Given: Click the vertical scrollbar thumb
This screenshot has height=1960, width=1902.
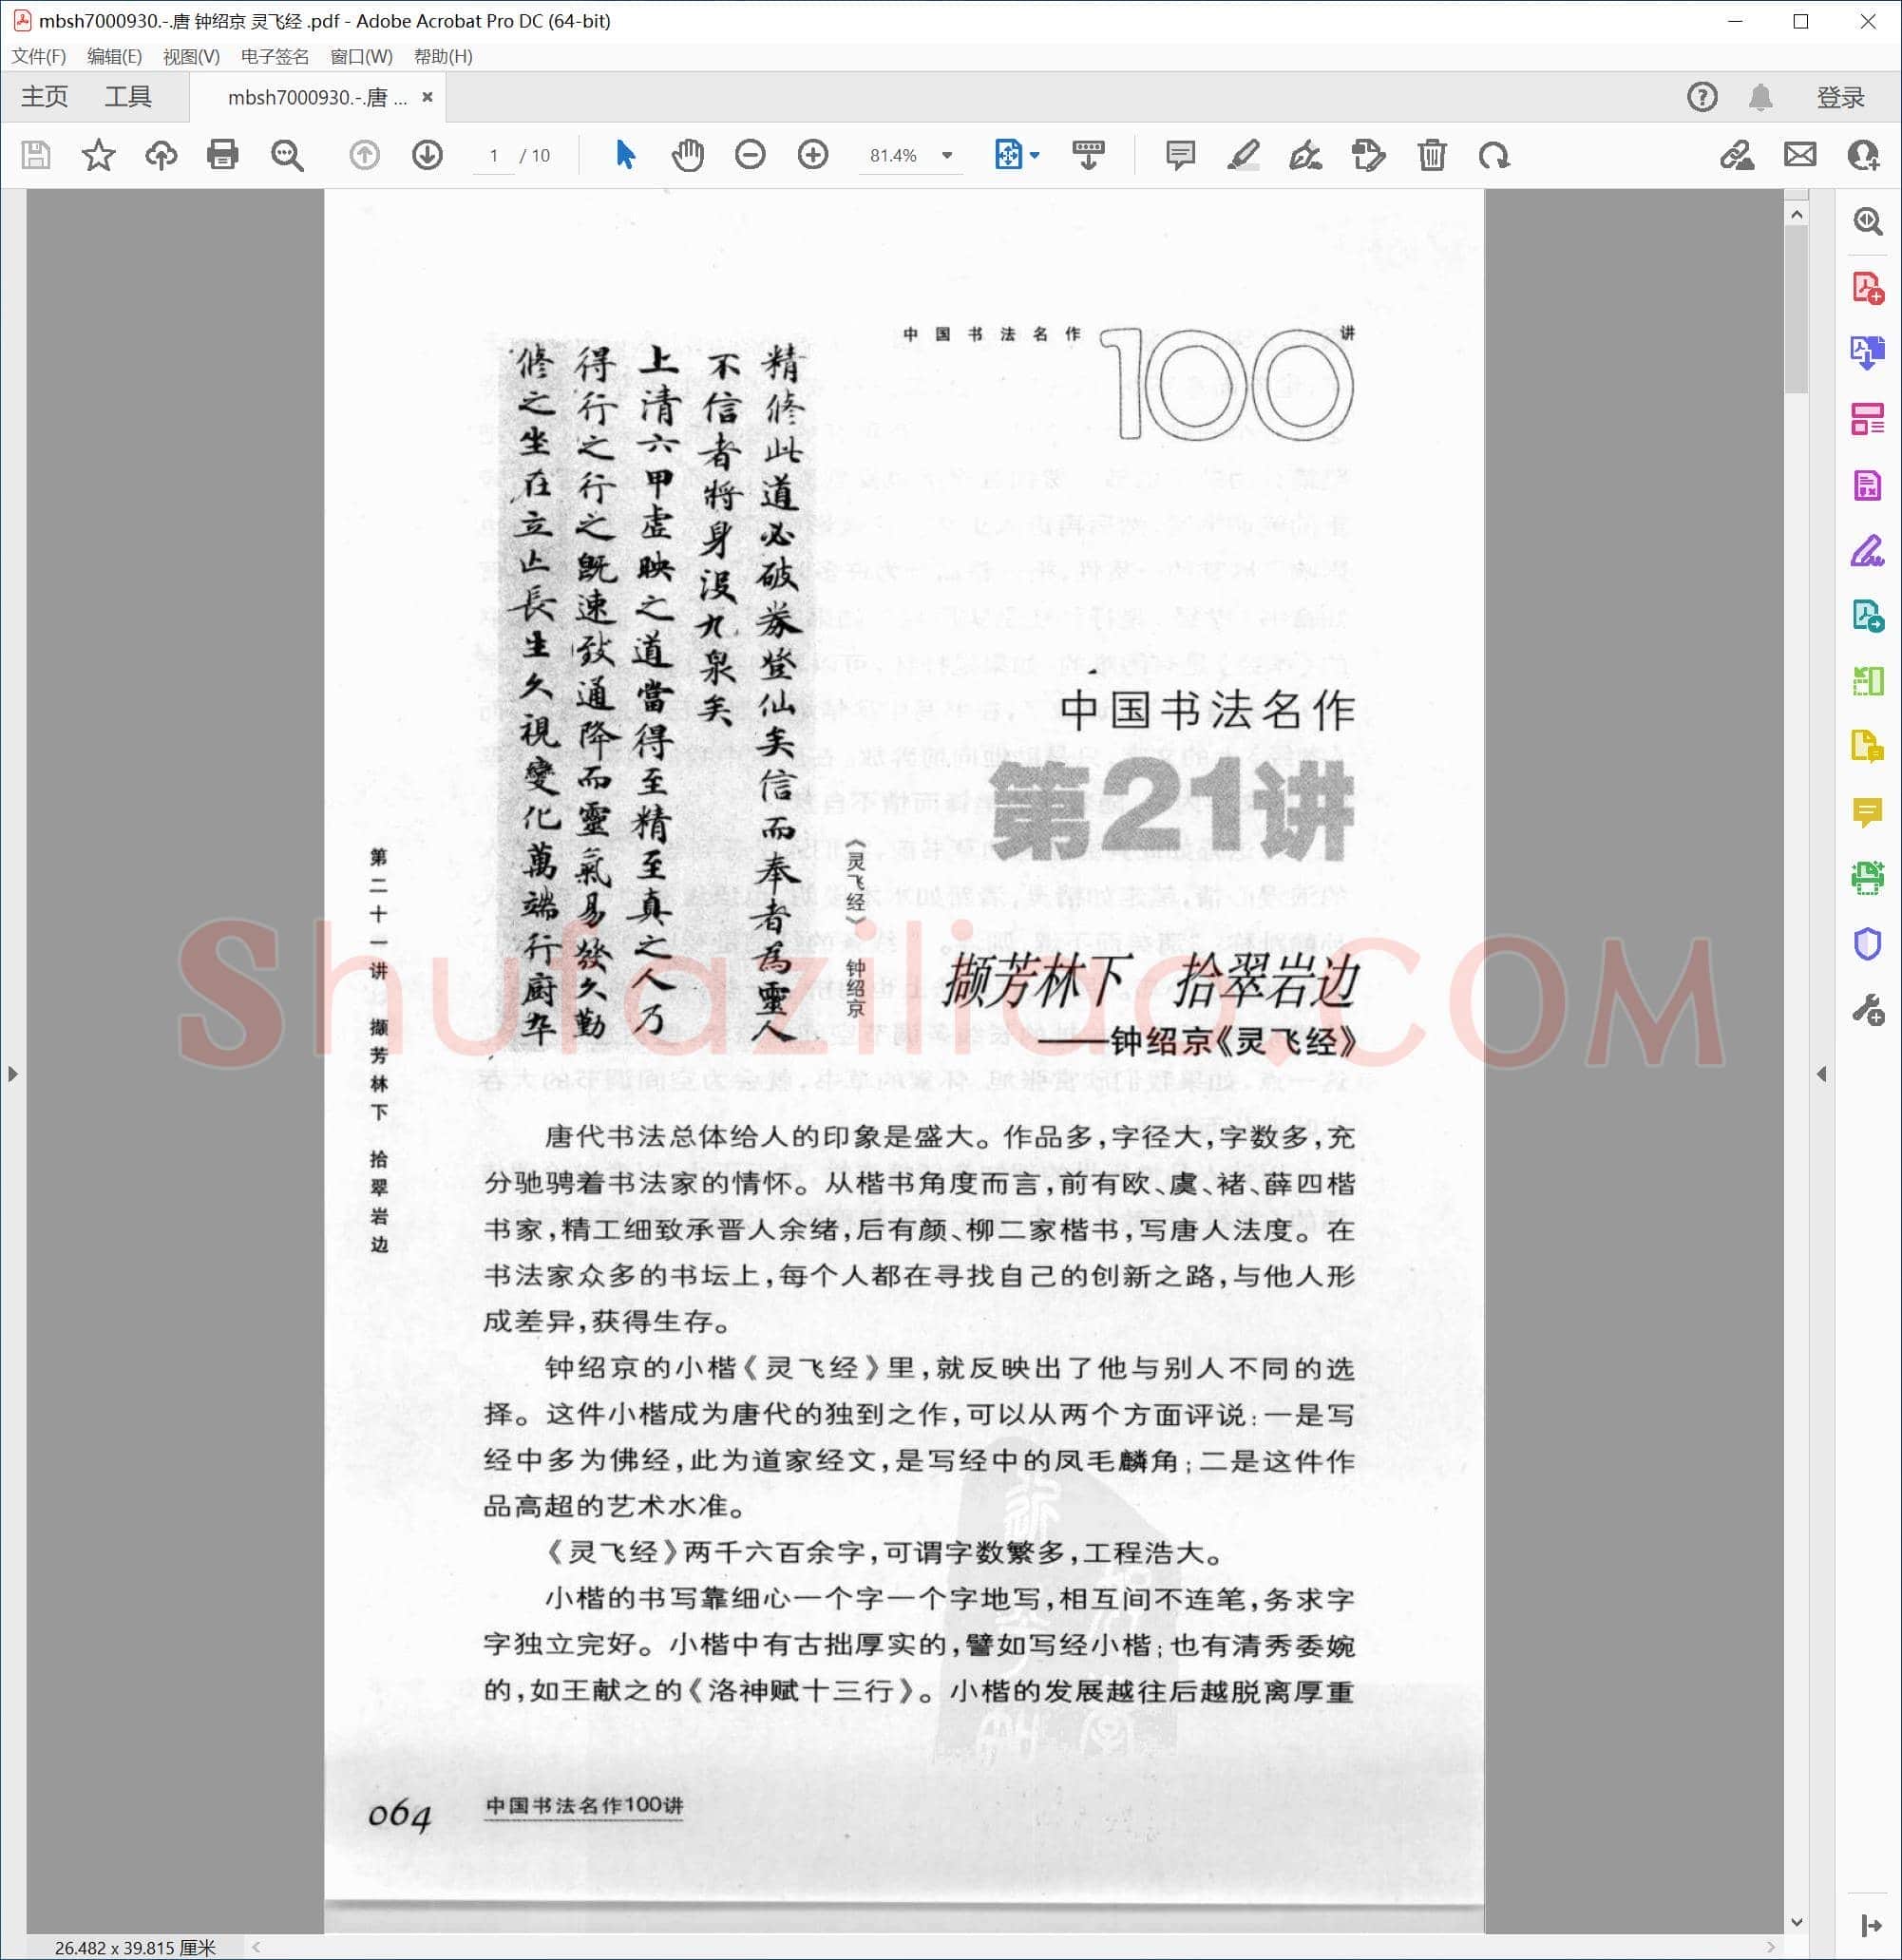Looking at the screenshot, I should click(1796, 310).
